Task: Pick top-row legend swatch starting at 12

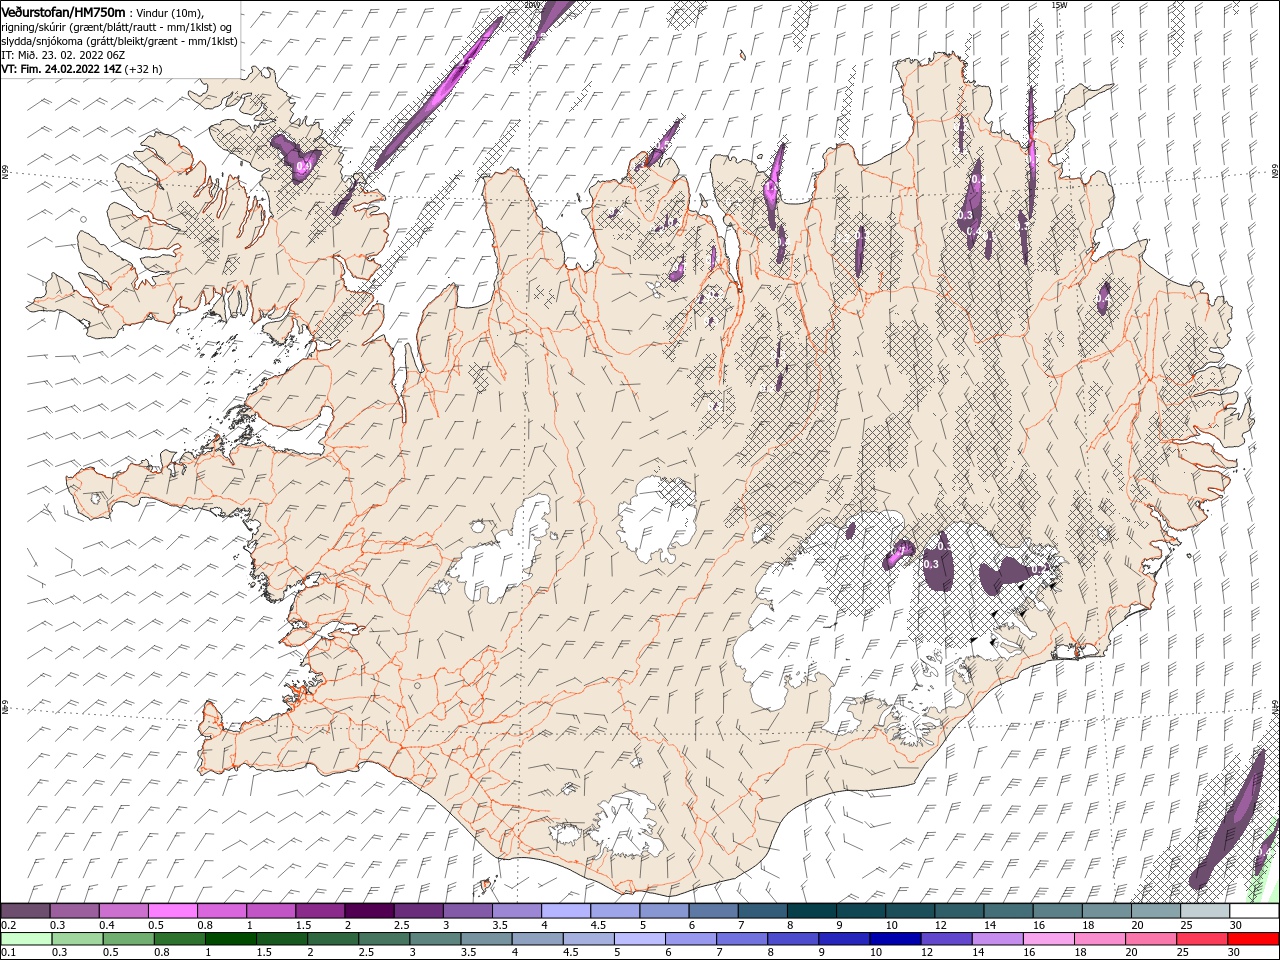Action: click(958, 911)
